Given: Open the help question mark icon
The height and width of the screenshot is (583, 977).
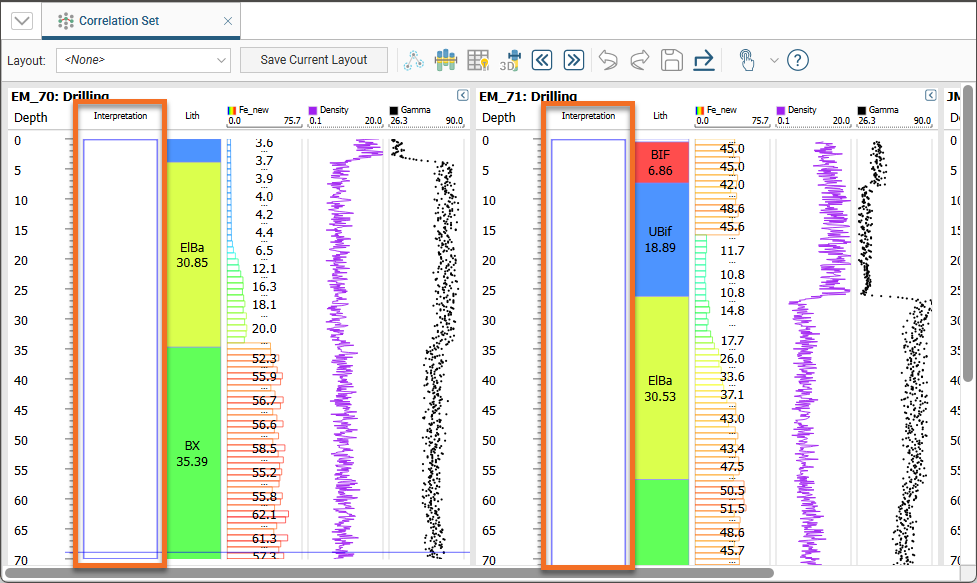Looking at the screenshot, I should pyautogui.click(x=797, y=60).
